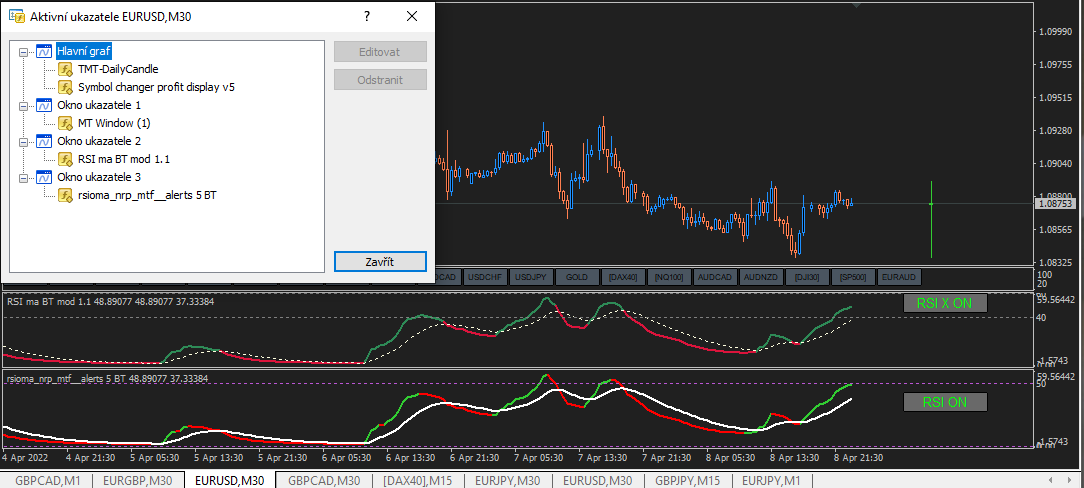
Task: Switch to the EURGBP,M30 chart tab
Action: pyautogui.click(x=139, y=480)
